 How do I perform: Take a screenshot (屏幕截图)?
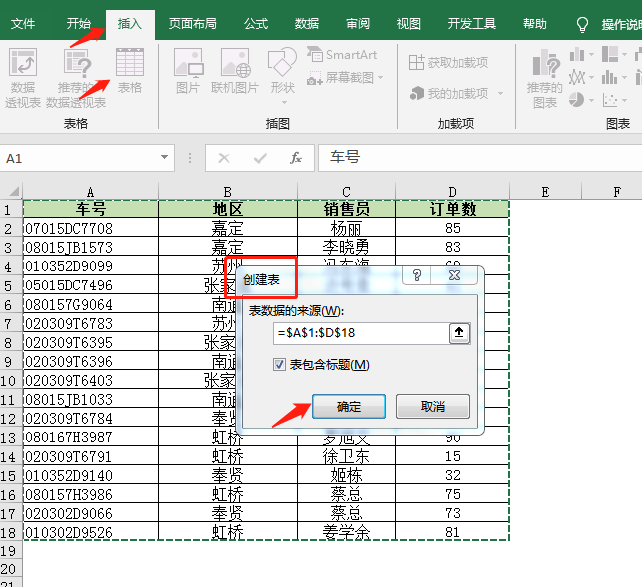[341, 77]
